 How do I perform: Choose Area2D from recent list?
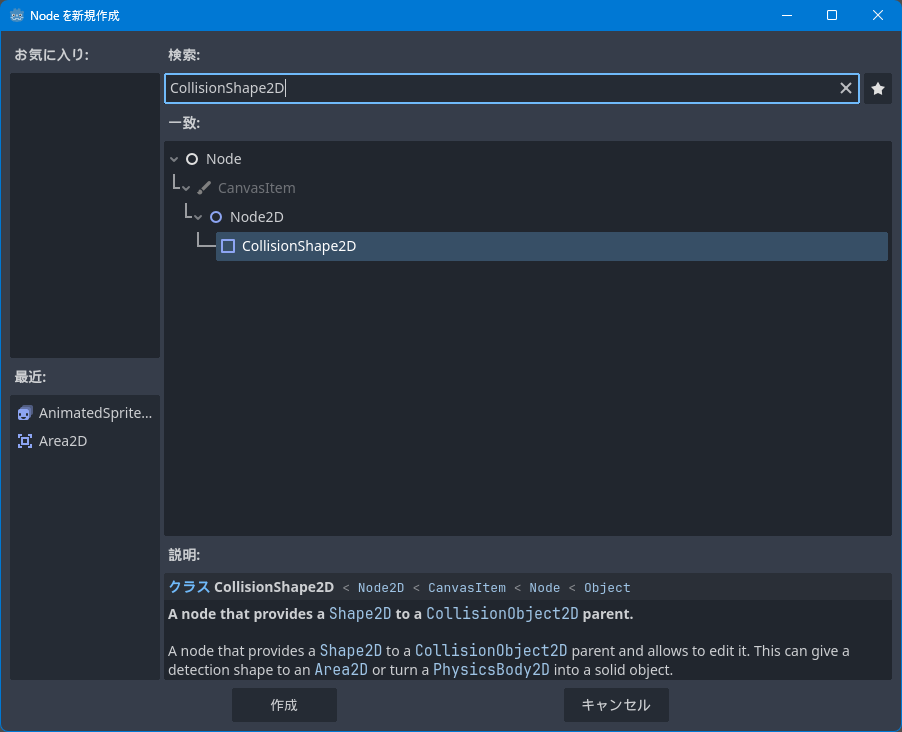[x=85, y=441]
